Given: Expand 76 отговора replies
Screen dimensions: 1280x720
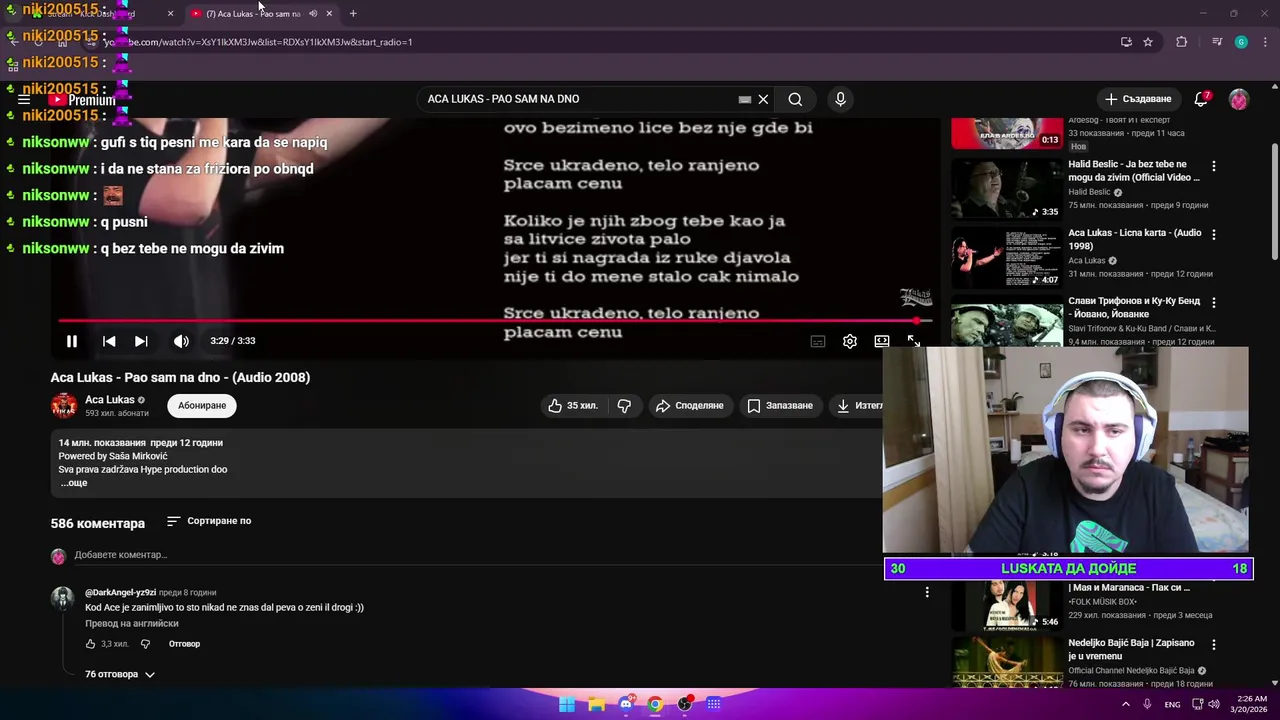Looking at the screenshot, I should click(x=120, y=674).
